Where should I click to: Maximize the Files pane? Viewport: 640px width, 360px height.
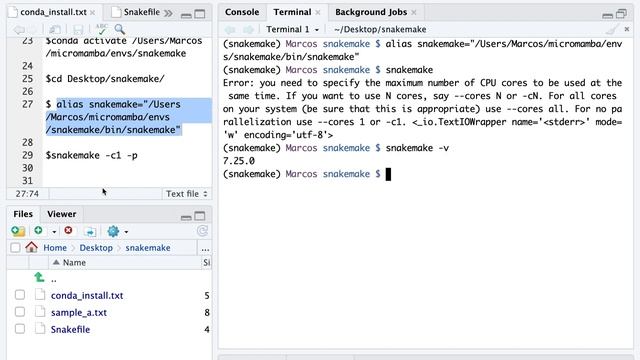click(x=200, y=216)
